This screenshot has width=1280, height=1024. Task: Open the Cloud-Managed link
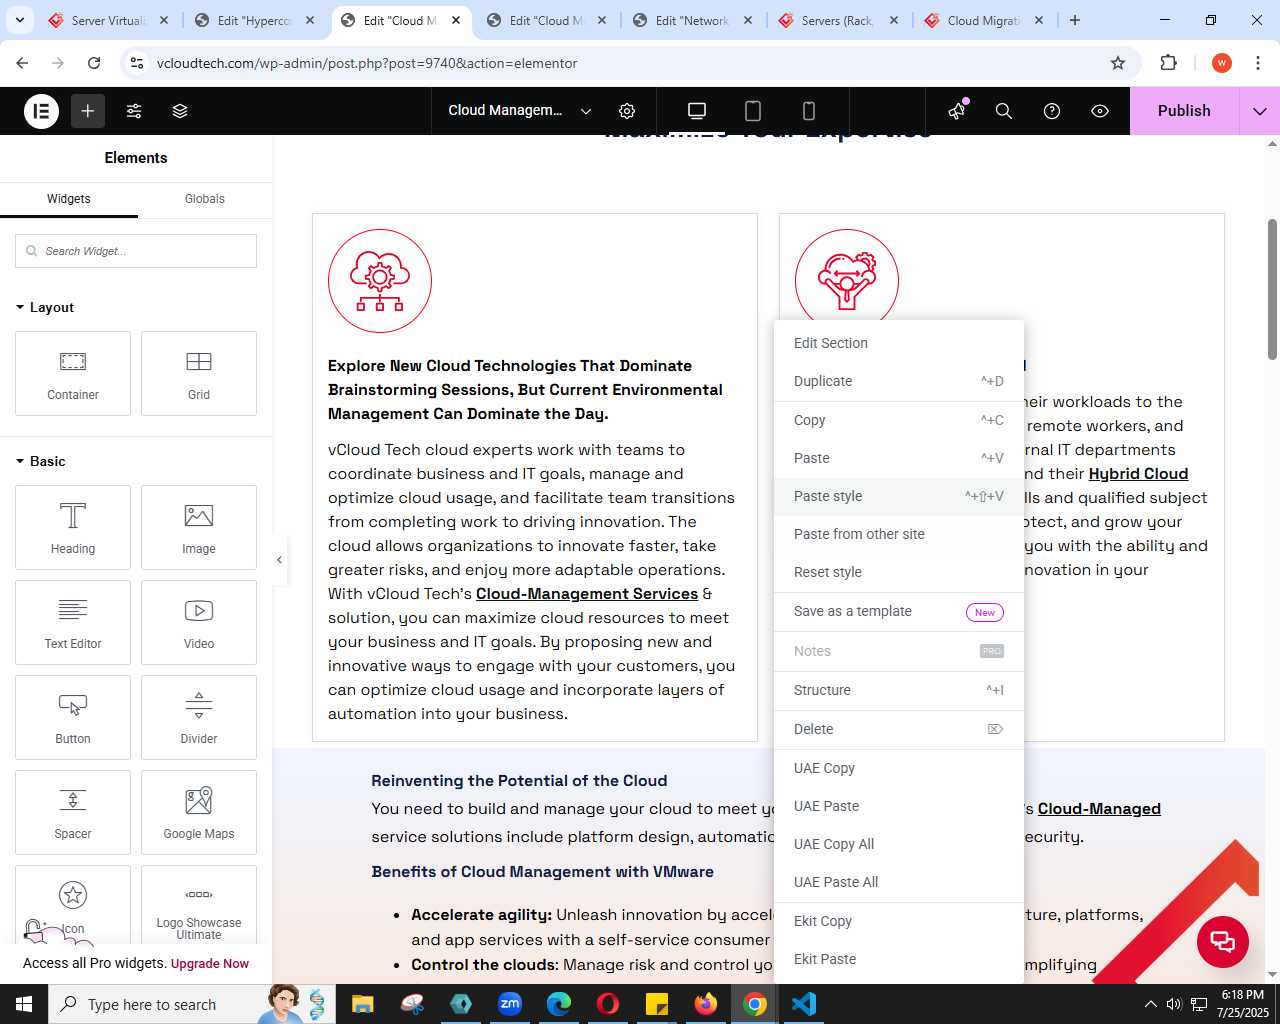1099,809
